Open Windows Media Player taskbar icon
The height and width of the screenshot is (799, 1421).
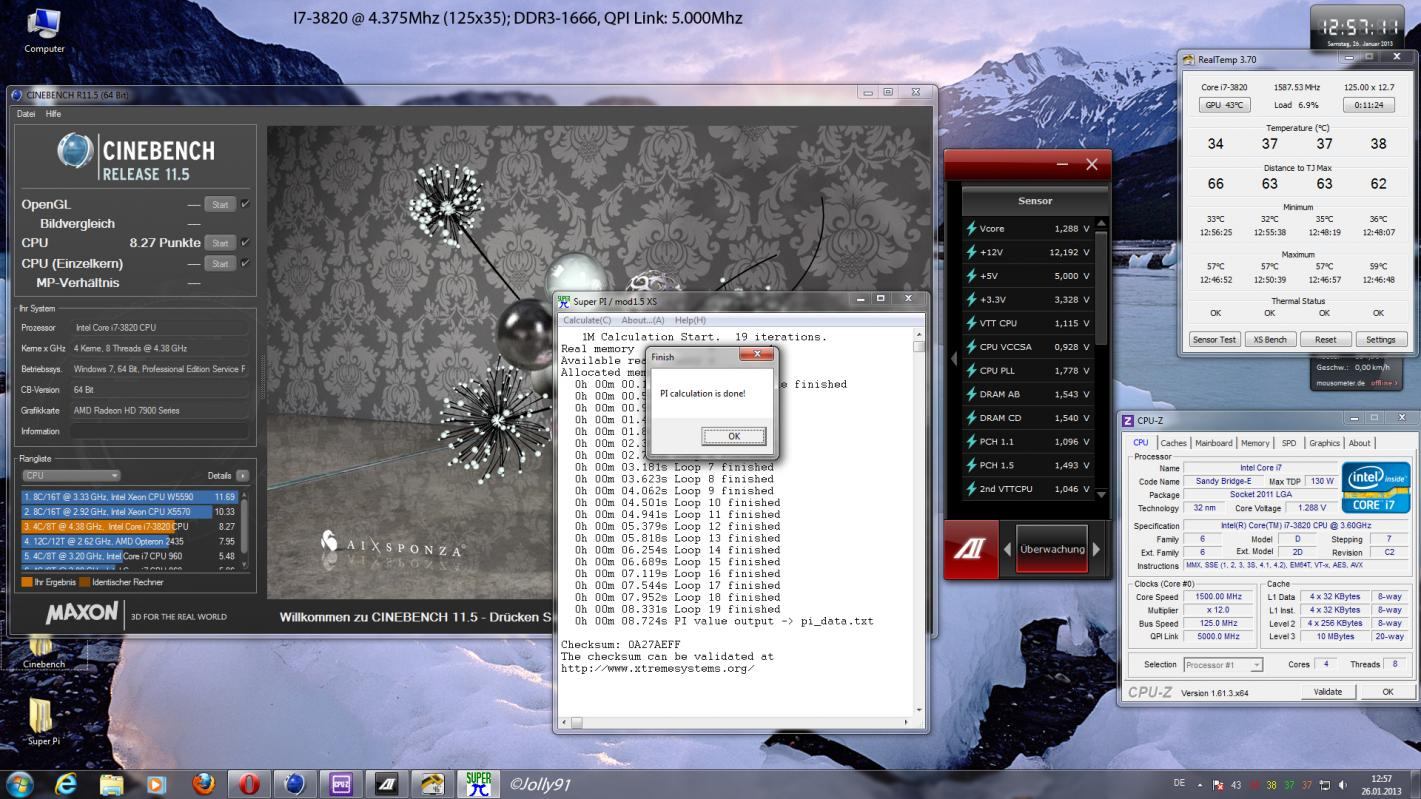[x=155, y=784]
